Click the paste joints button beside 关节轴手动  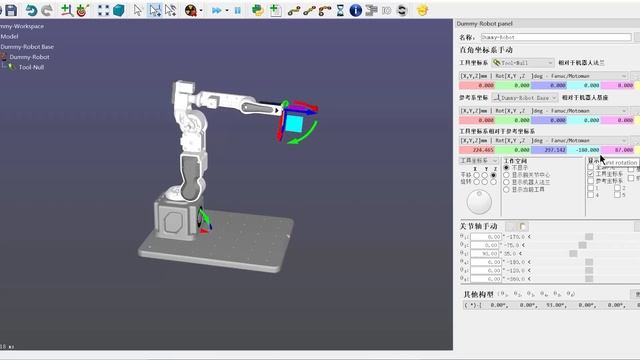point(523,226)
